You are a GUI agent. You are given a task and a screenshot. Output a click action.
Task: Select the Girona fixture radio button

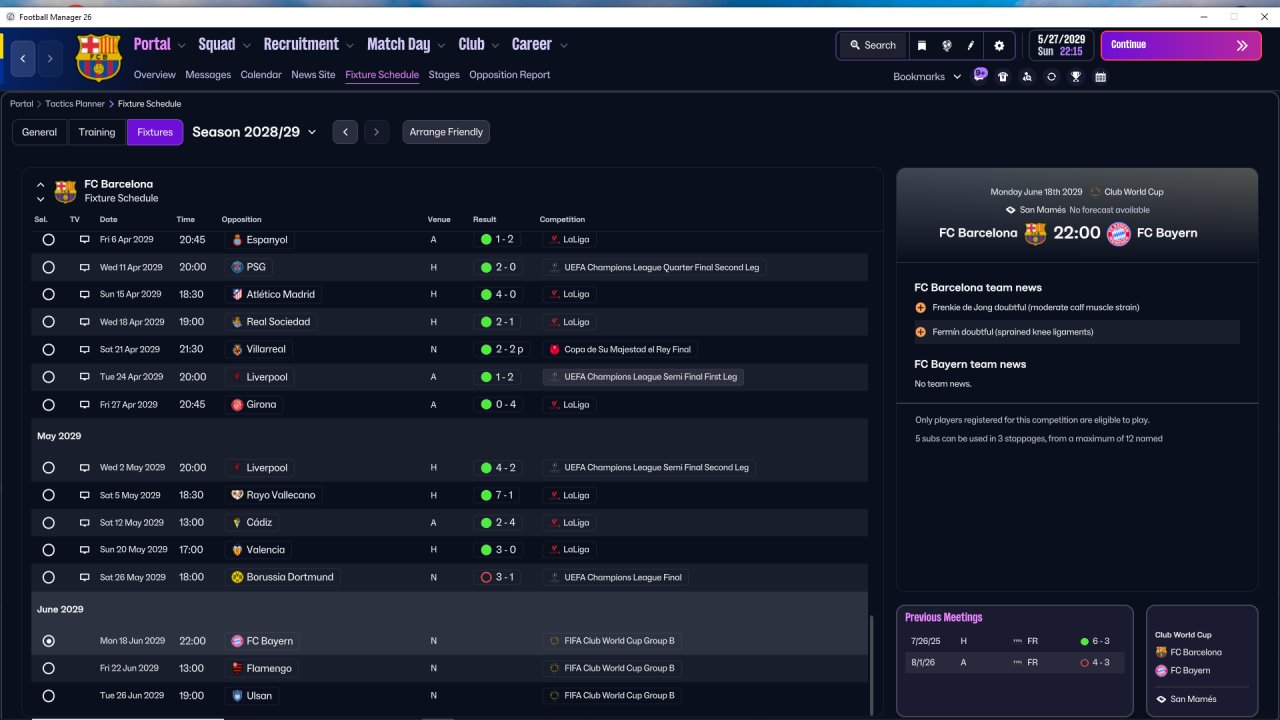point(49,405)
